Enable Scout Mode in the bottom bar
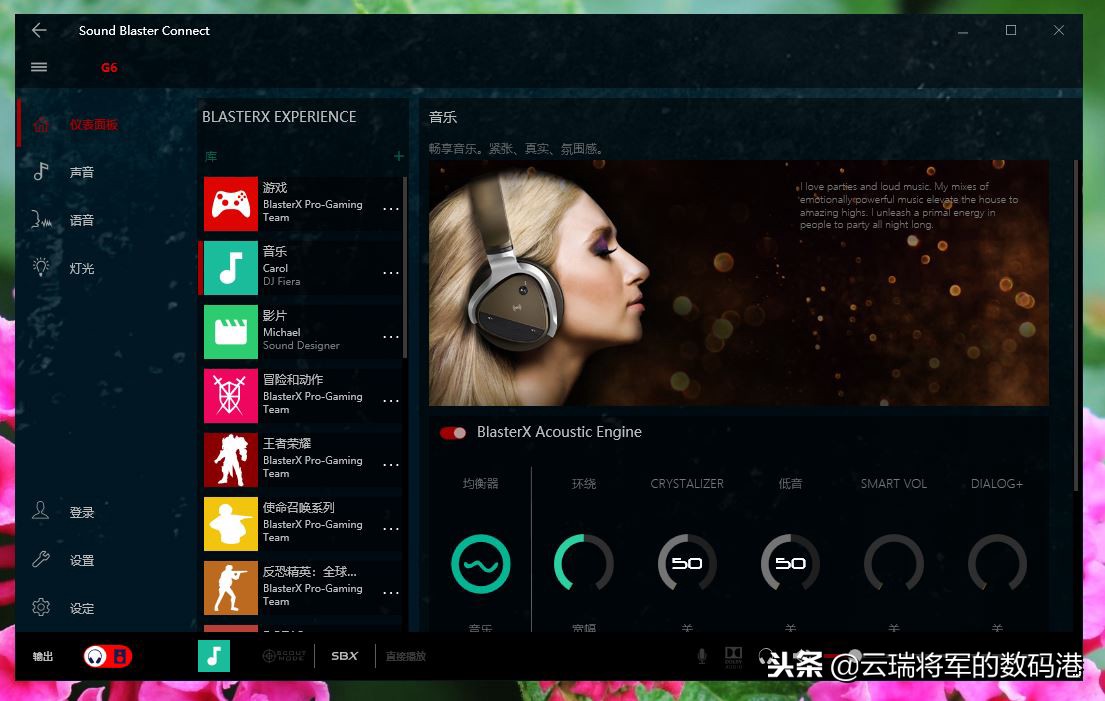The height and width of the screenshot is (701, 1105). click(x=283, y=656)
